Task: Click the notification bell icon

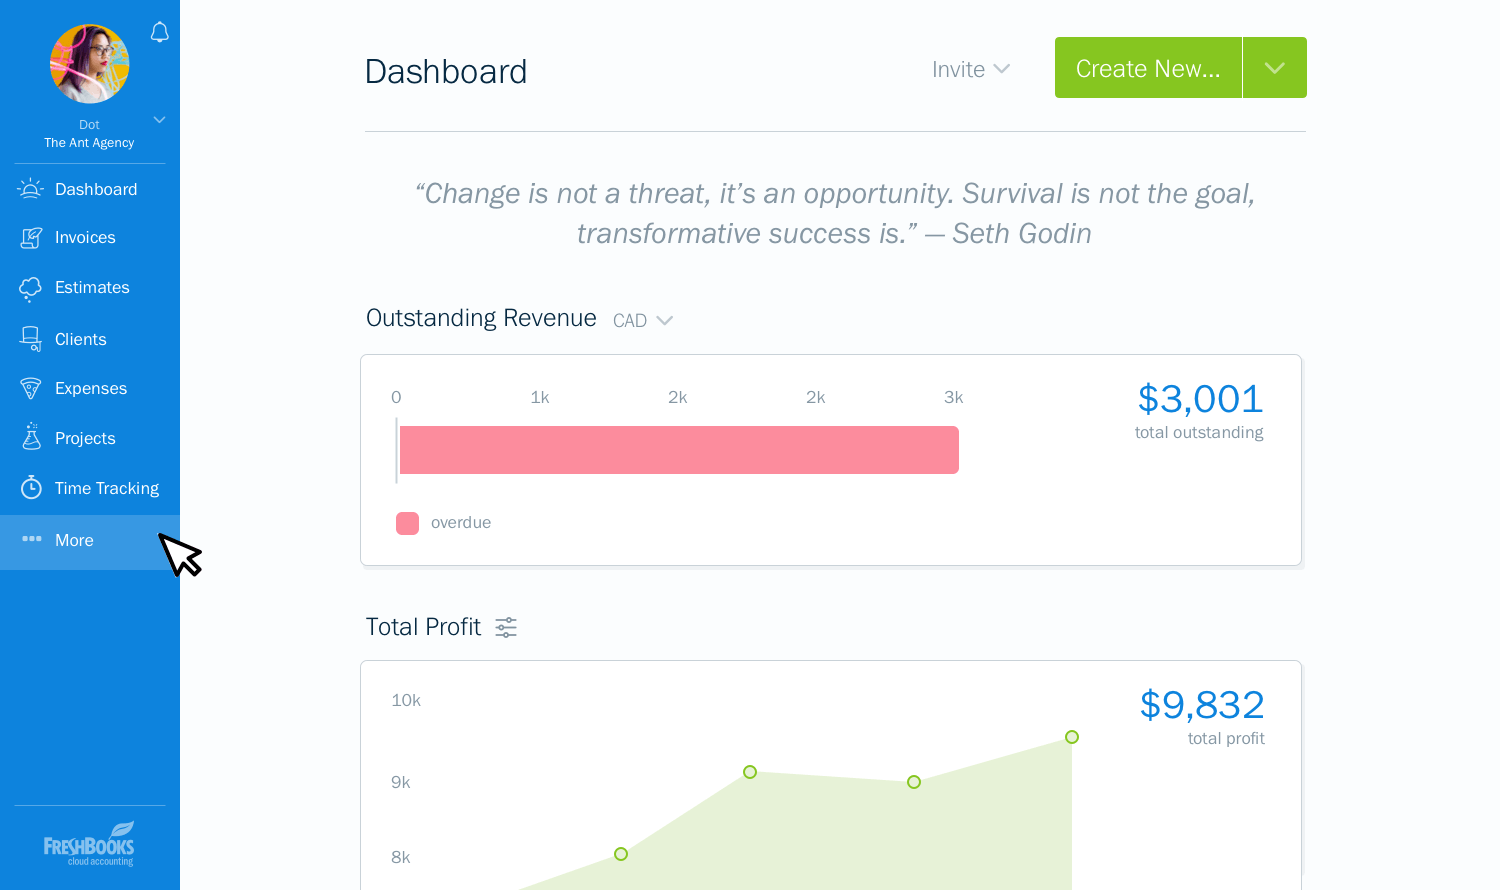Action: (x=160, y=31)
